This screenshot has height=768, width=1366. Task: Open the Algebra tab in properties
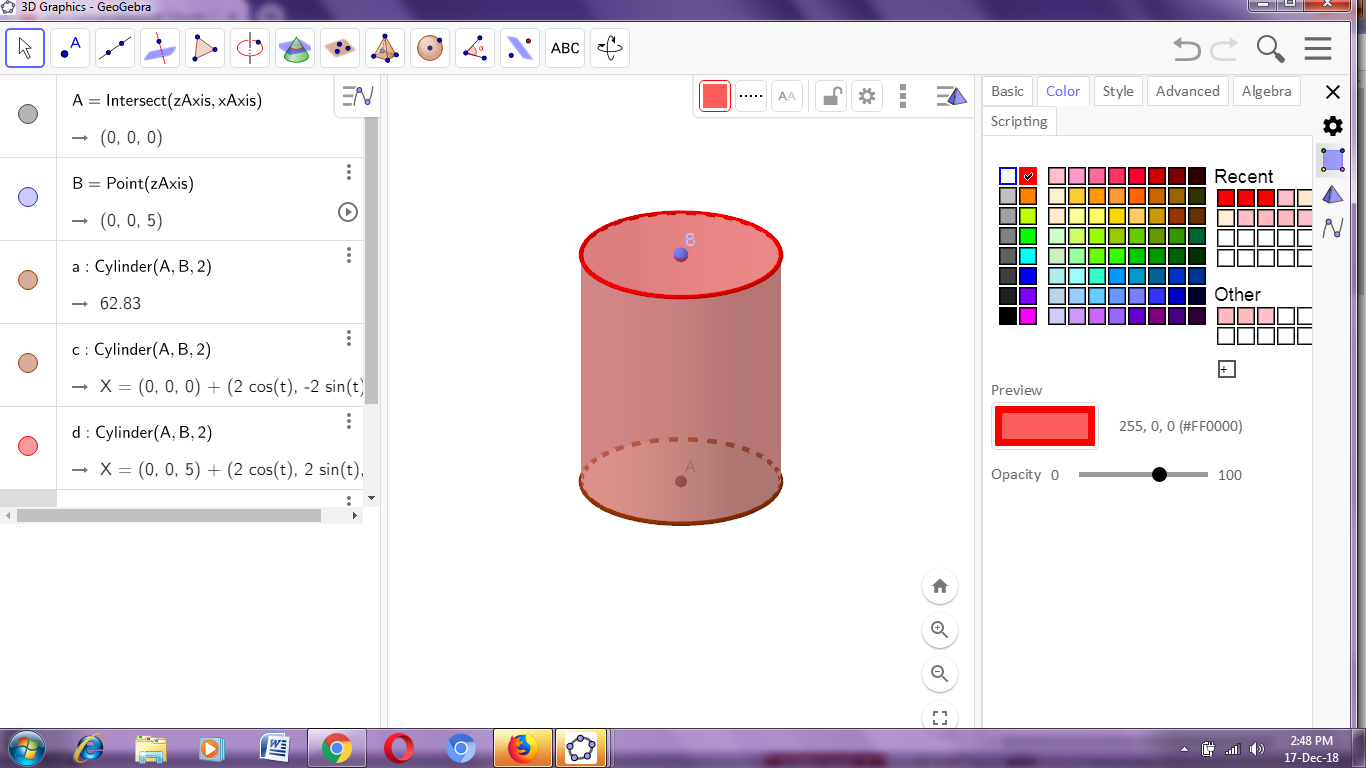pos(1266,91)
